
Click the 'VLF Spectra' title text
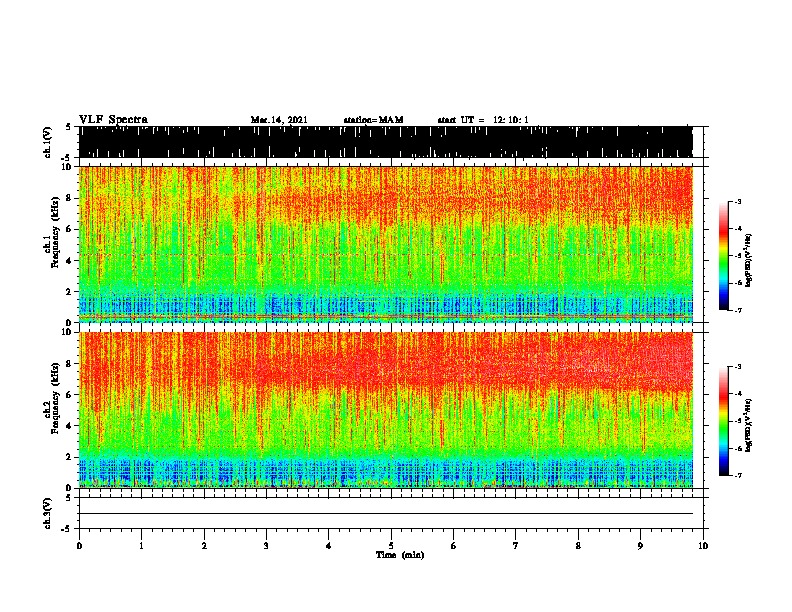pyautogui.click(x=113, y=120)
